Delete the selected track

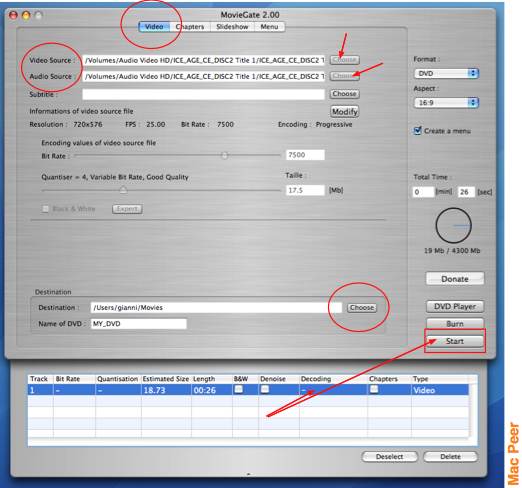[450, 457]
